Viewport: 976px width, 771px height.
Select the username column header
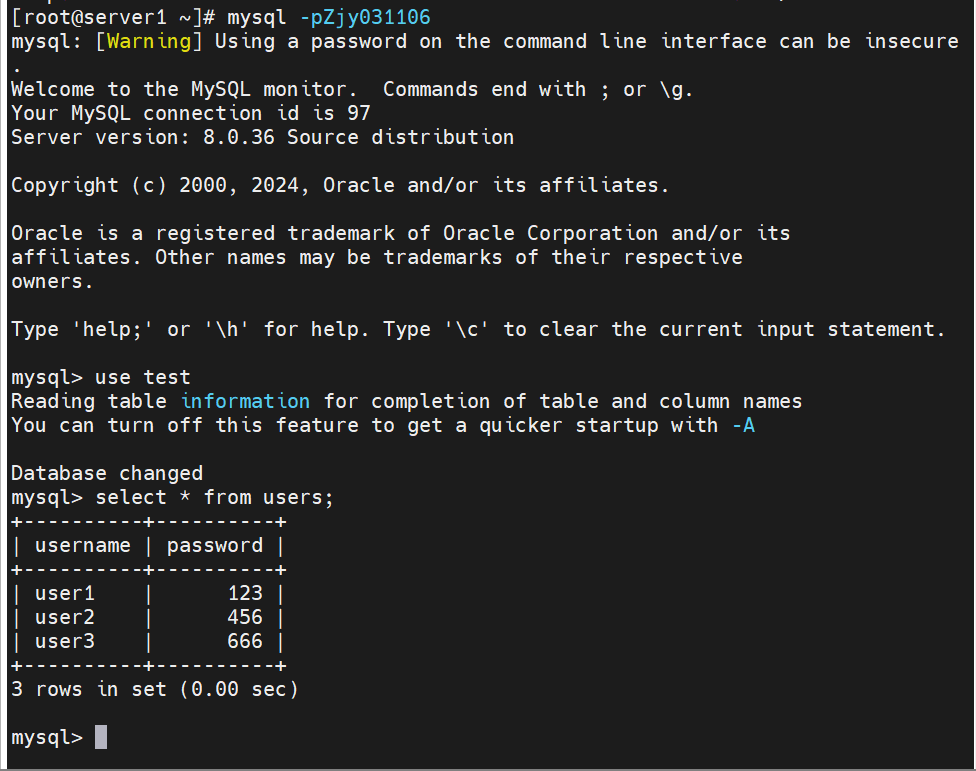tap(83, 546)
